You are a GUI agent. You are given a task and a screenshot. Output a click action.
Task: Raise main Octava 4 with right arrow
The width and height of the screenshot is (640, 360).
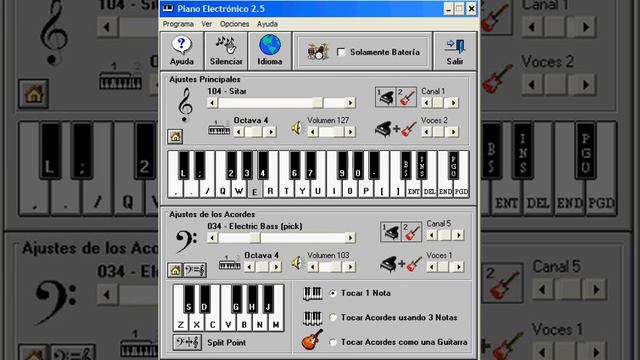point(271,132)
